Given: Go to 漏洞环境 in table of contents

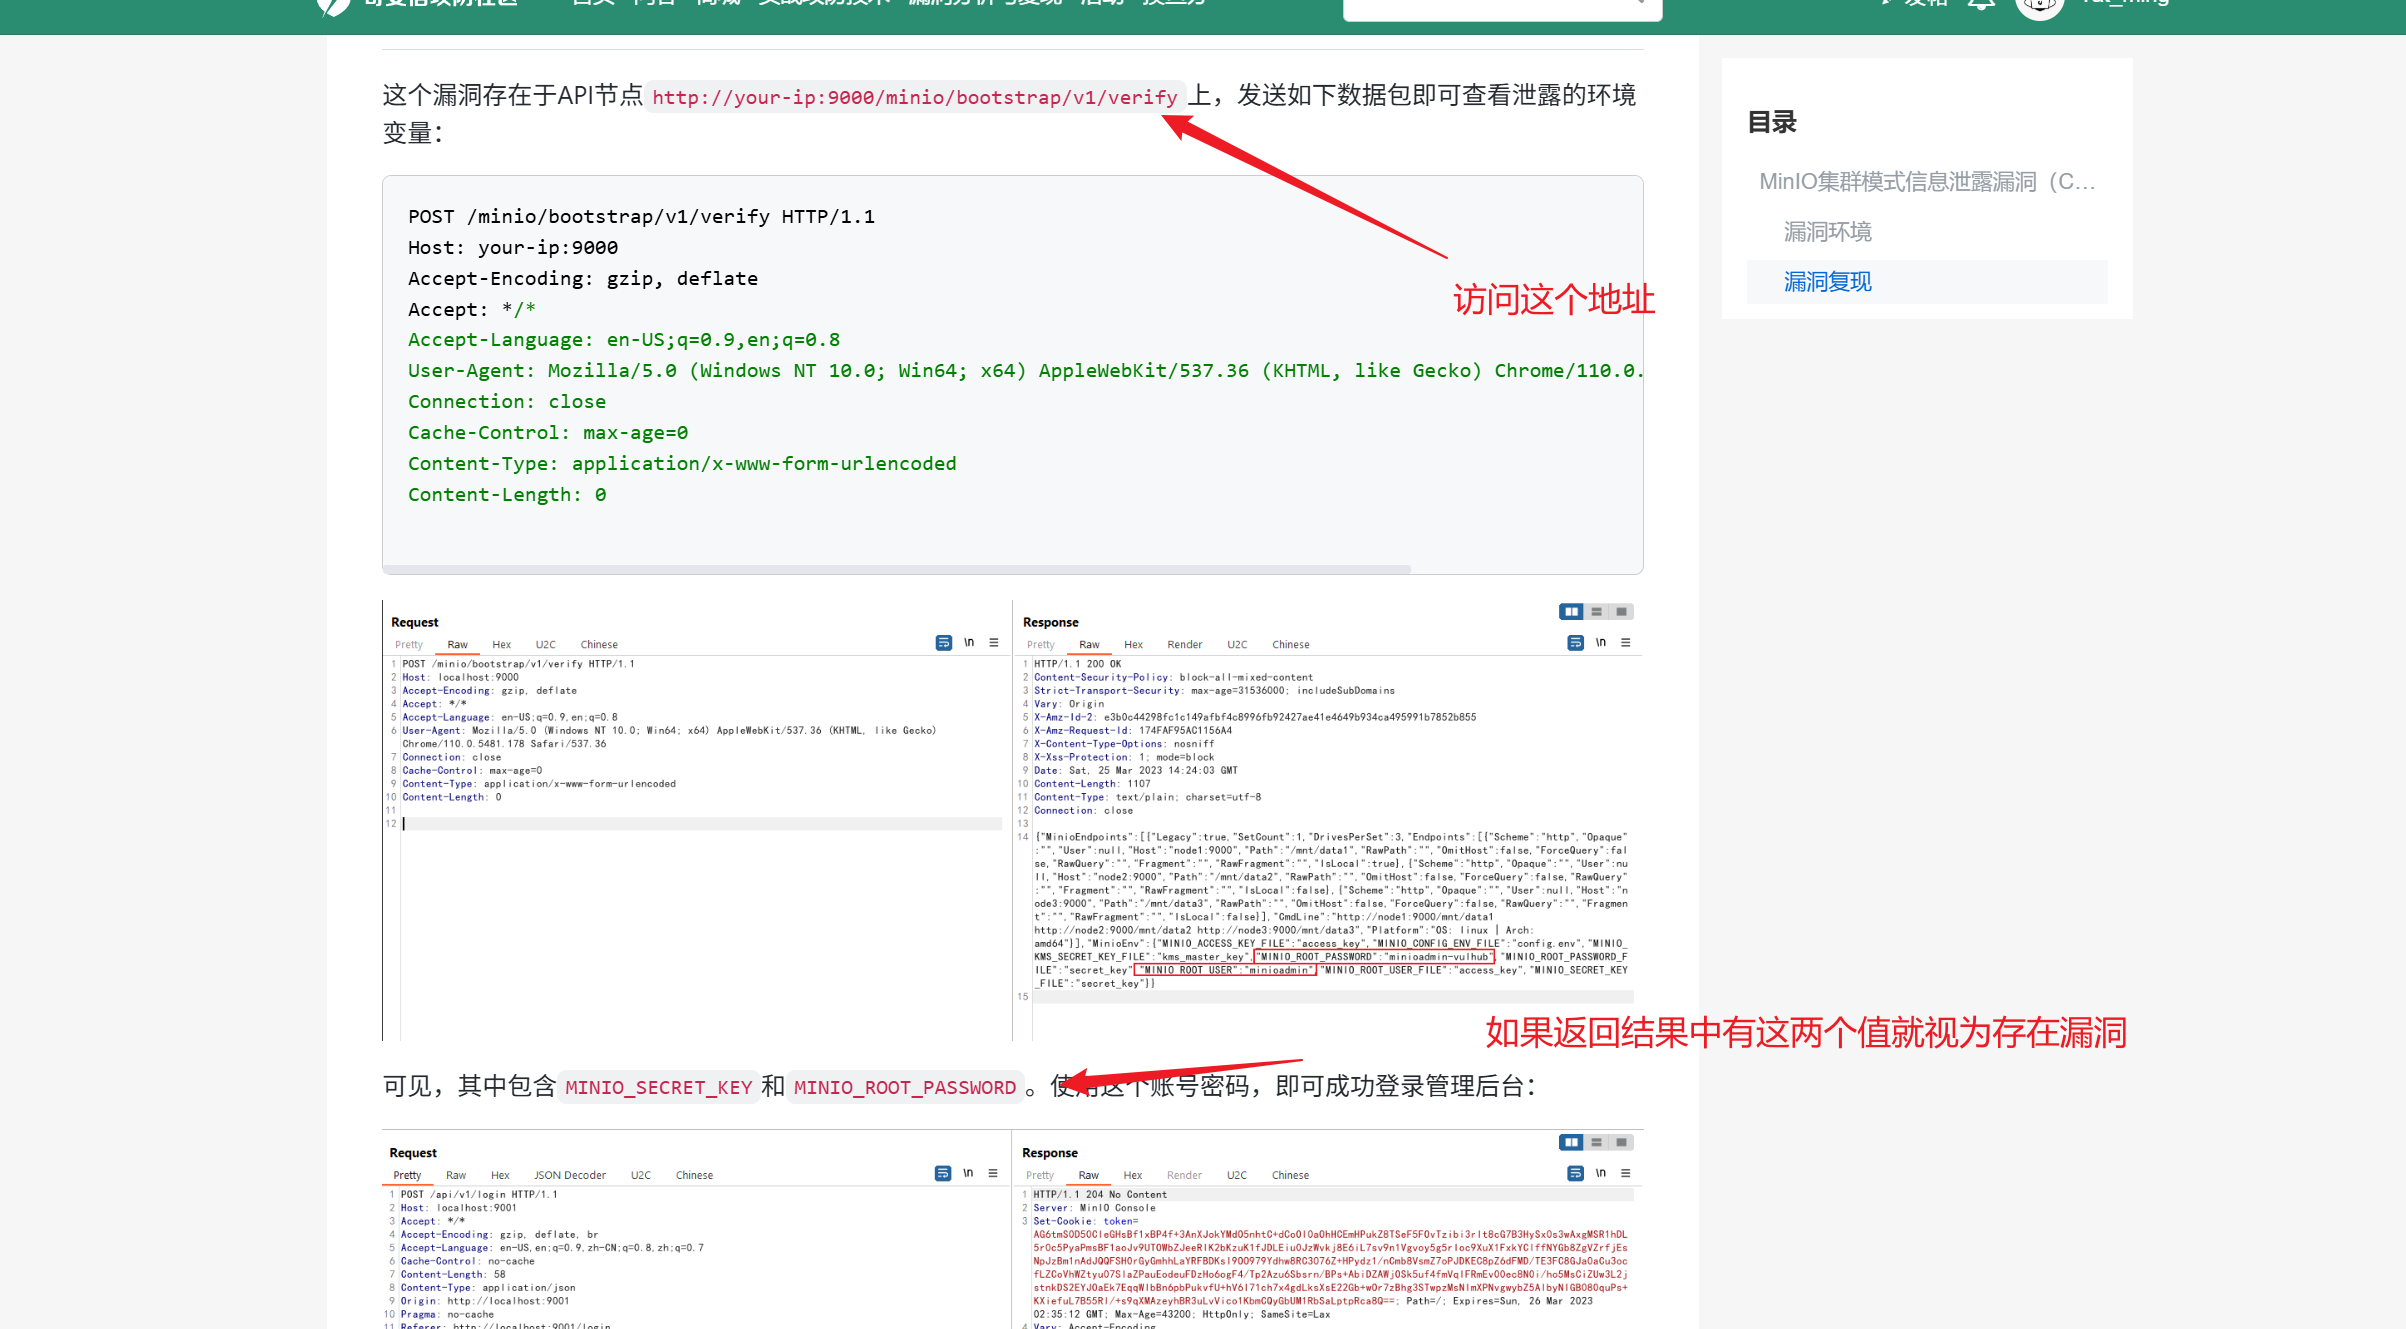Looking at the screenshot, I should coord(1827,232).
